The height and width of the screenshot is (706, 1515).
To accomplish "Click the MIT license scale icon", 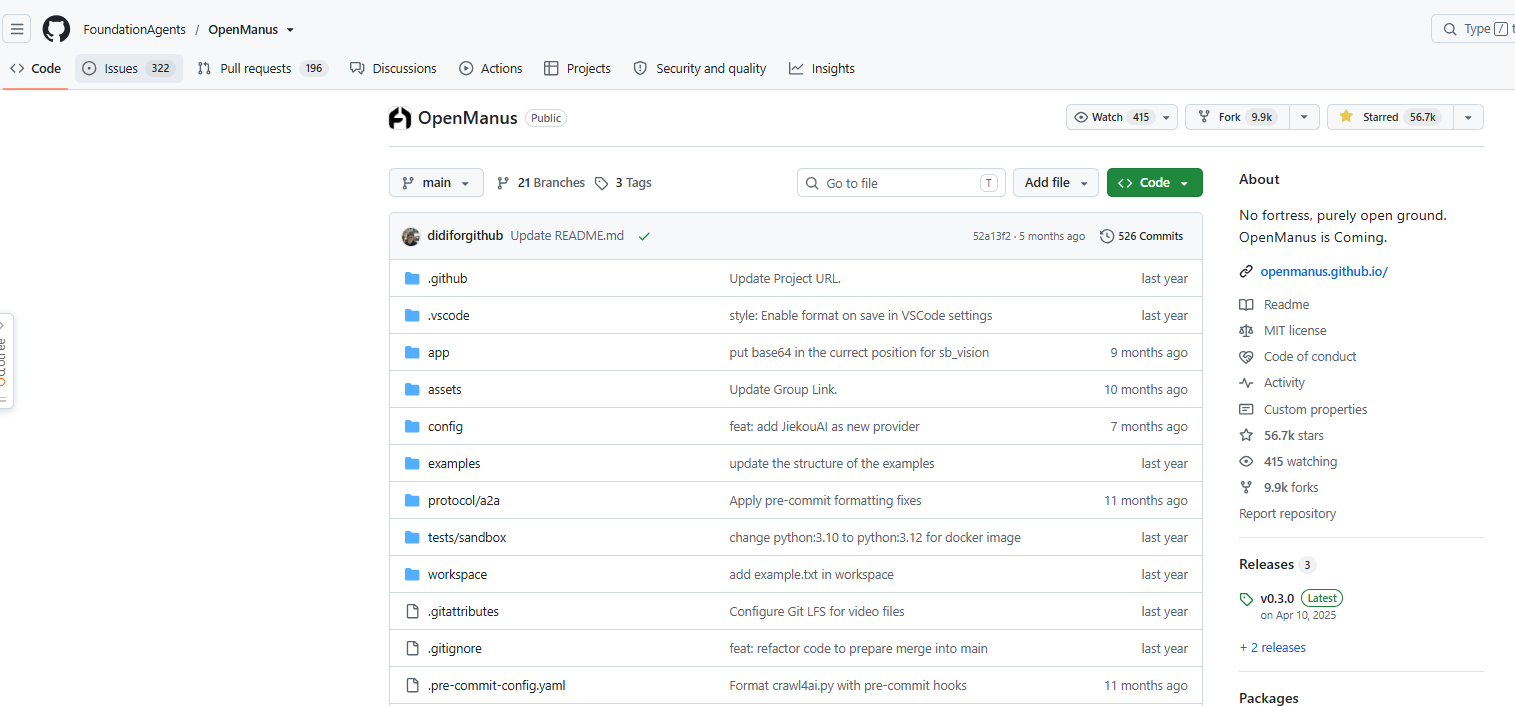I will [1246, 330].
